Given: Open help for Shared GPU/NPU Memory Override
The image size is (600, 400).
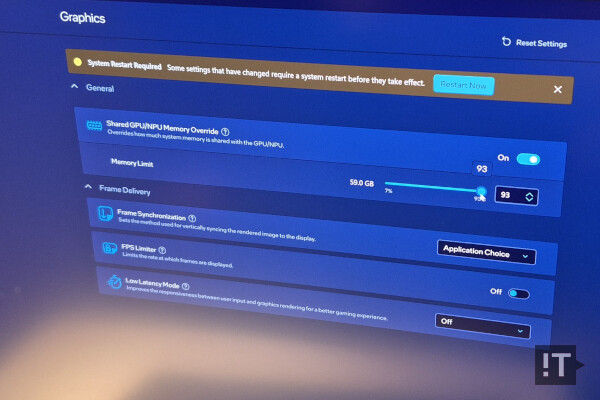Looking at the screenshot, I should click(x=225, y=131).
